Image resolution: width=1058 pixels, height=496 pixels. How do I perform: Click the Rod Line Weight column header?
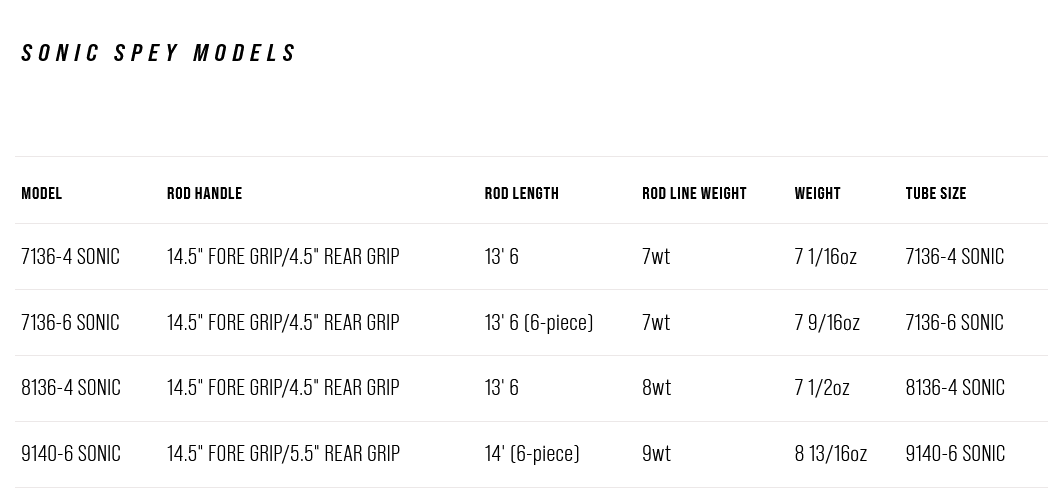click(694, 194)
